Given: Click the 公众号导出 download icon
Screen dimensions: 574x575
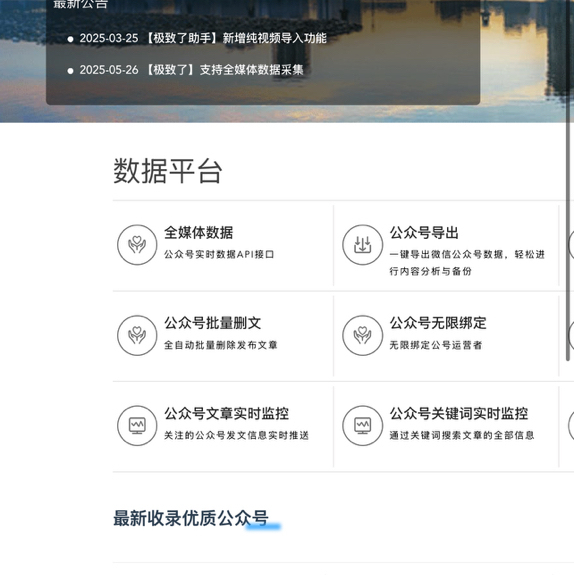Looking at the screenshot, I should [362, 245].
